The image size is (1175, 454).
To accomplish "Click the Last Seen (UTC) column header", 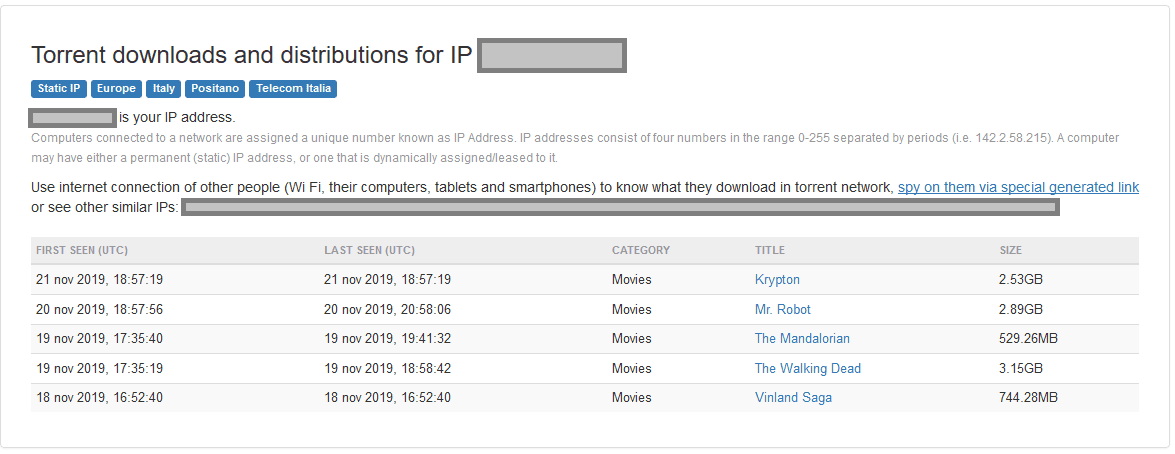I will (369, 250).
